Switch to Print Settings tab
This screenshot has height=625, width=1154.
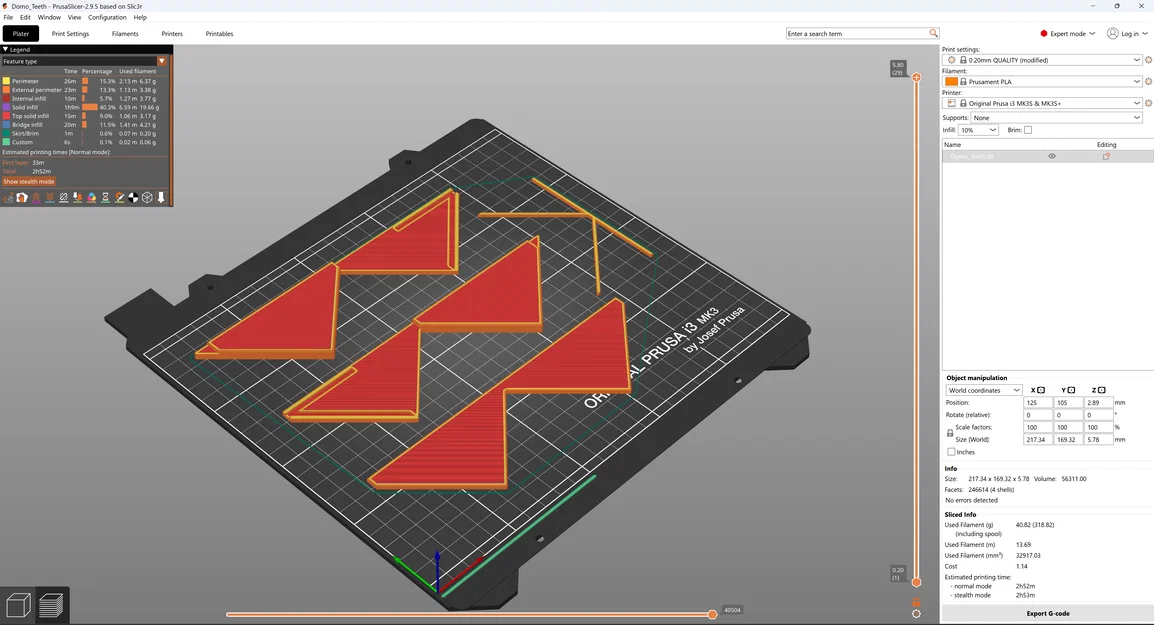70,34
